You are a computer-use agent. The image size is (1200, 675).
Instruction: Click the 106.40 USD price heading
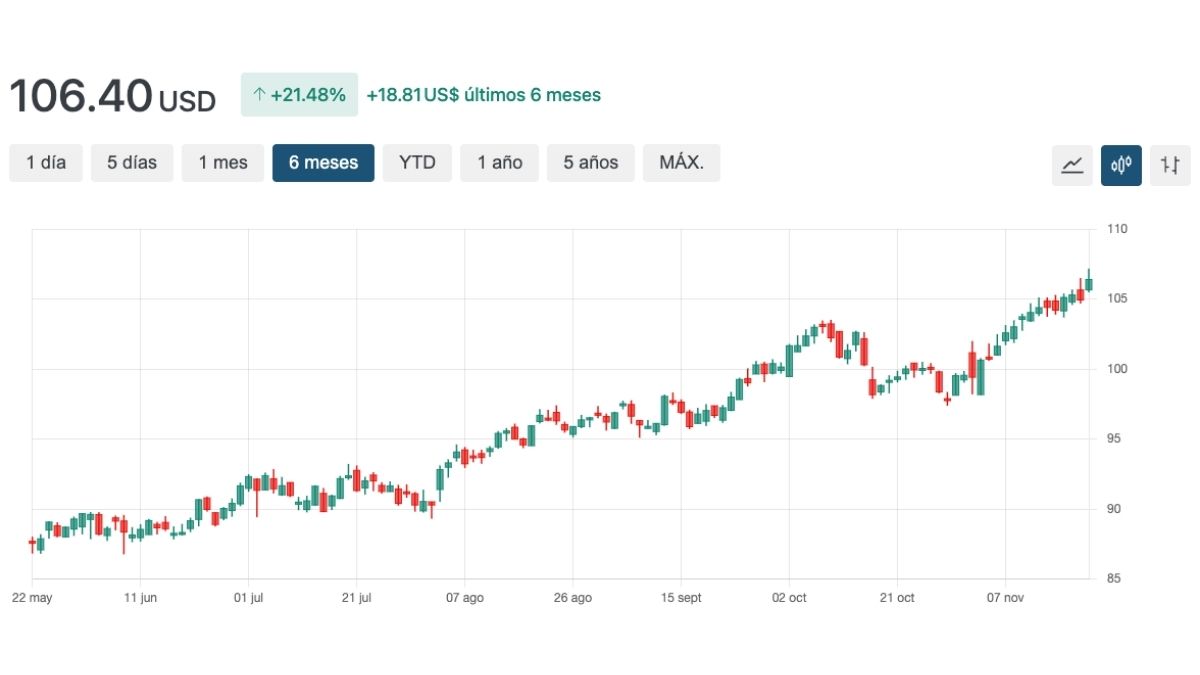click(112, 97)
